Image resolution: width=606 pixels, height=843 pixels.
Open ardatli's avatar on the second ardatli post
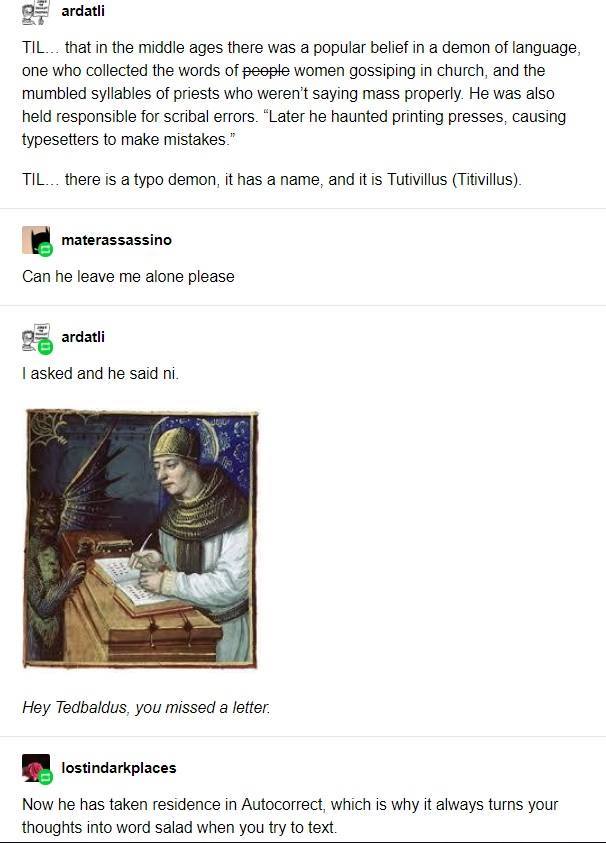pyautogui.click(x=35, y=337)
